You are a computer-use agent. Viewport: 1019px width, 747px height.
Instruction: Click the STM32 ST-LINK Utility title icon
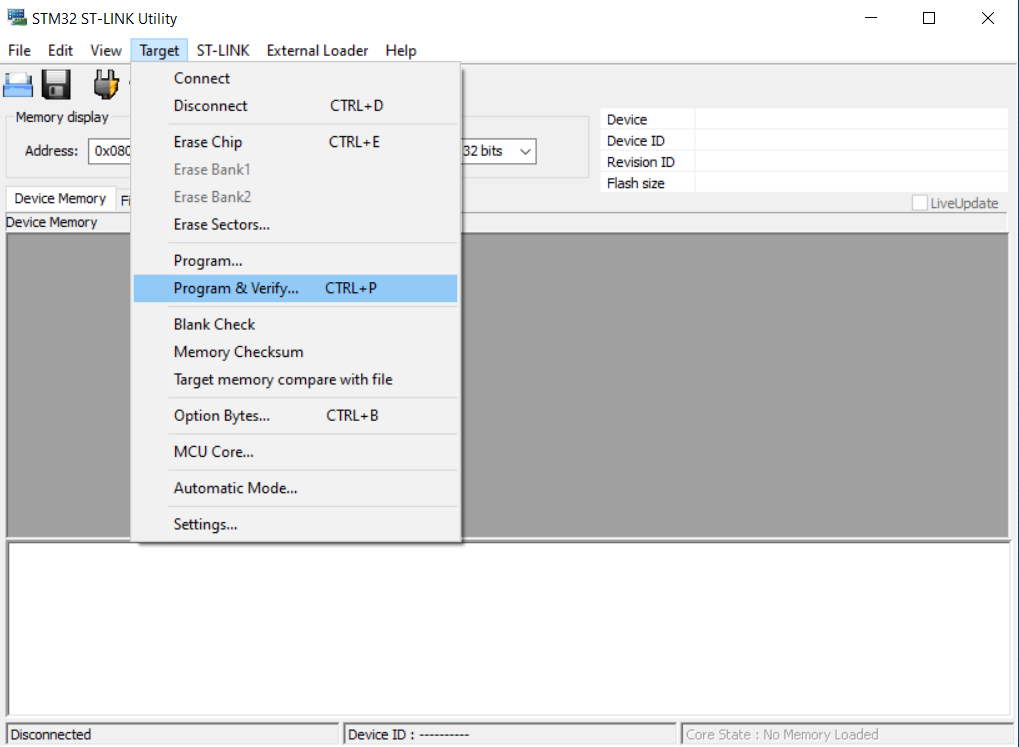click(x=16, y=18)
